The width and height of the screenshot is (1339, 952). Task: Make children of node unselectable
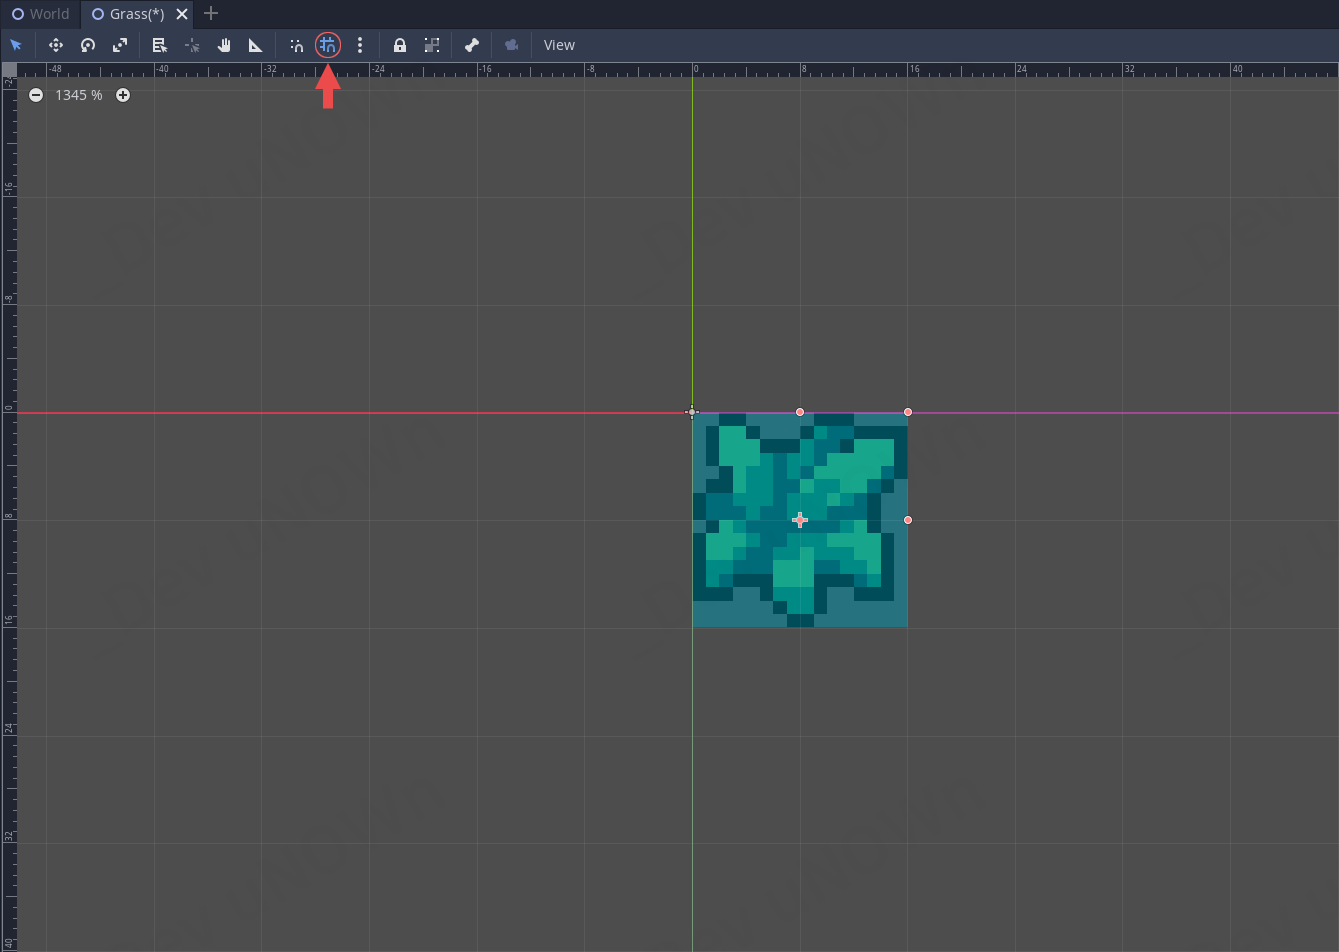(432, 45)
